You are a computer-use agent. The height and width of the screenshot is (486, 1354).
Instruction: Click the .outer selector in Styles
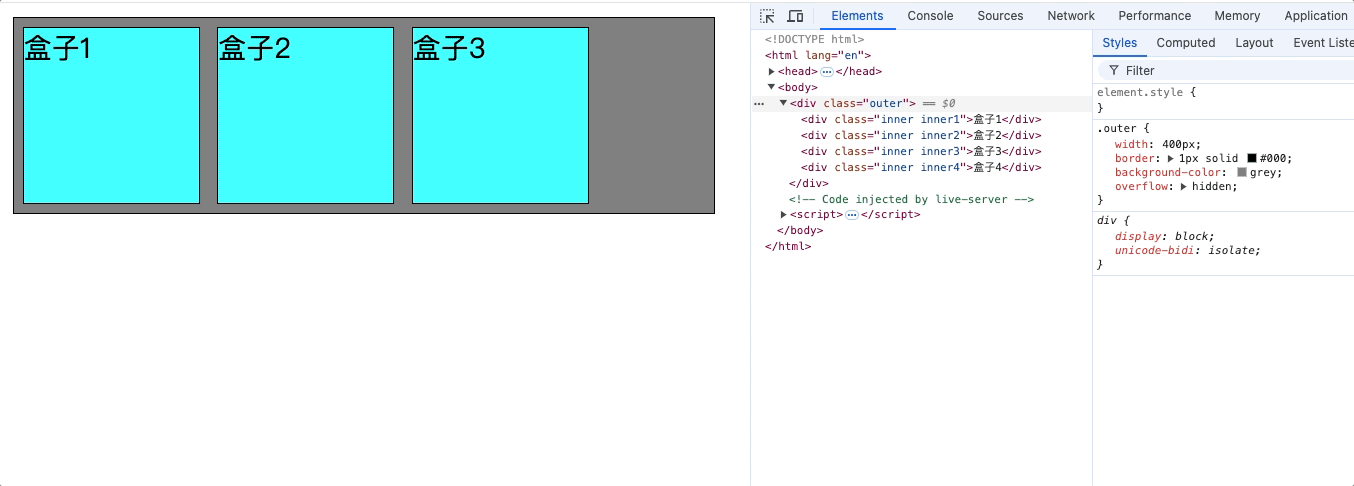pyautogui.click(x=1116, y=129)
